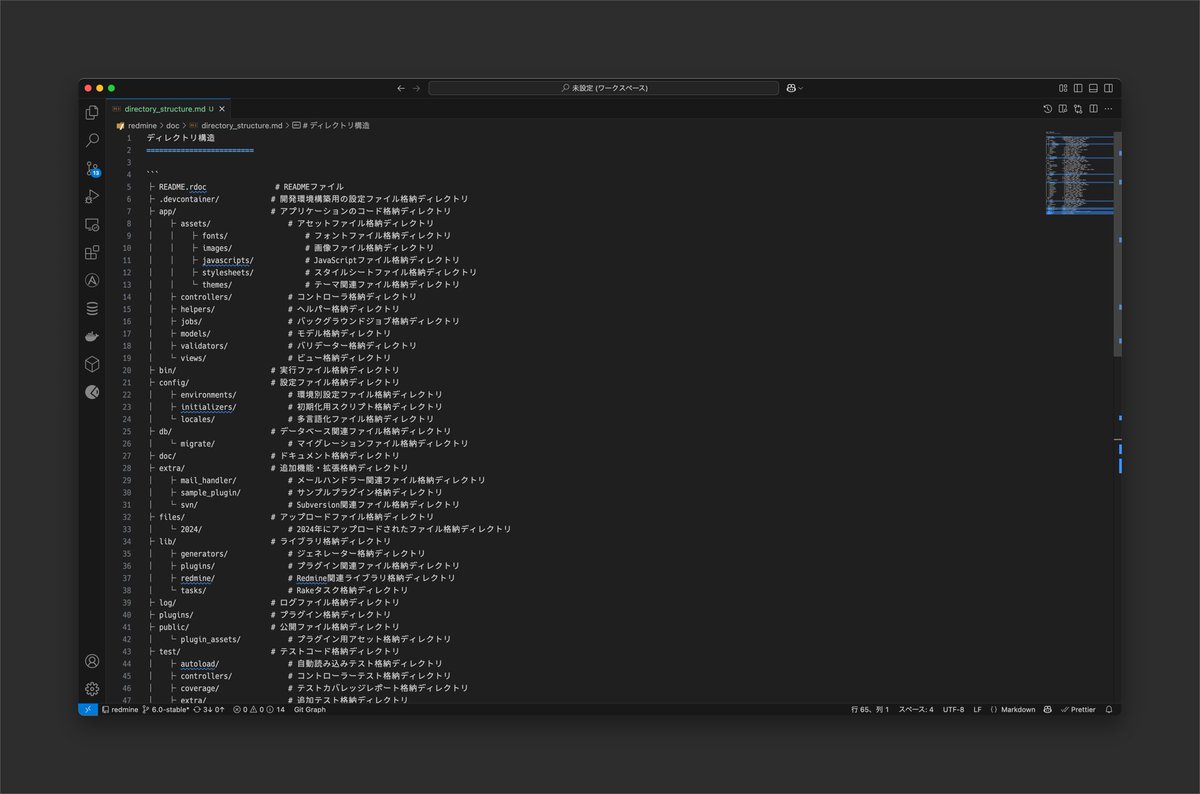The height and width of the screenshot is (794, 1200).
Task: Open Copilot status icon in status bar
Action: 1047,709
